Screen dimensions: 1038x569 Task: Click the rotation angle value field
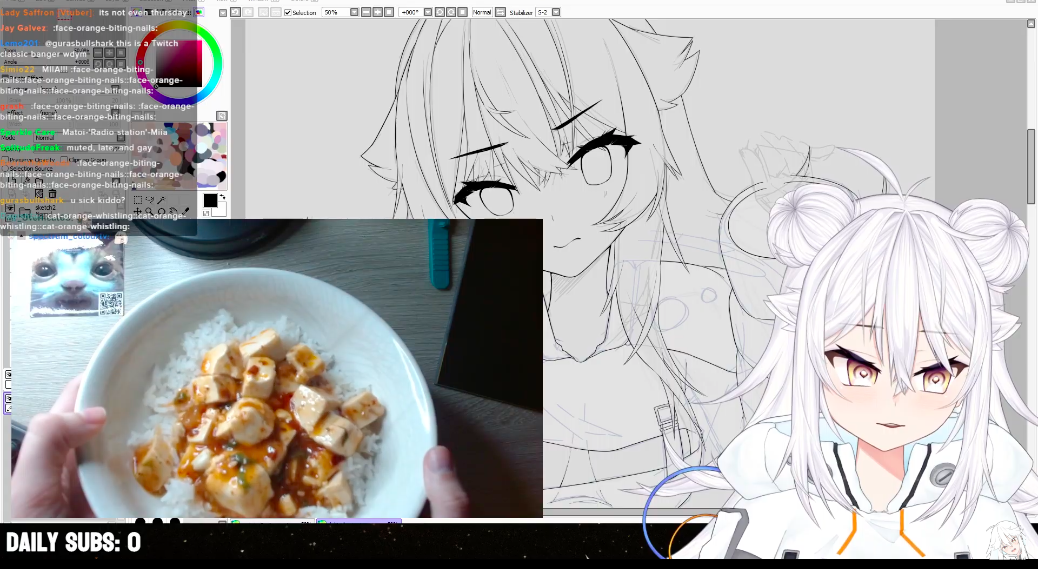click(x=411, y=12)
